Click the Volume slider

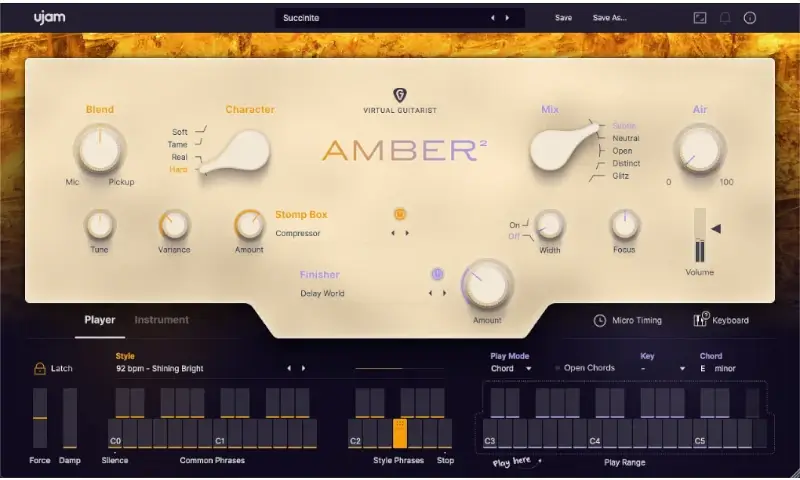point(700,238)
